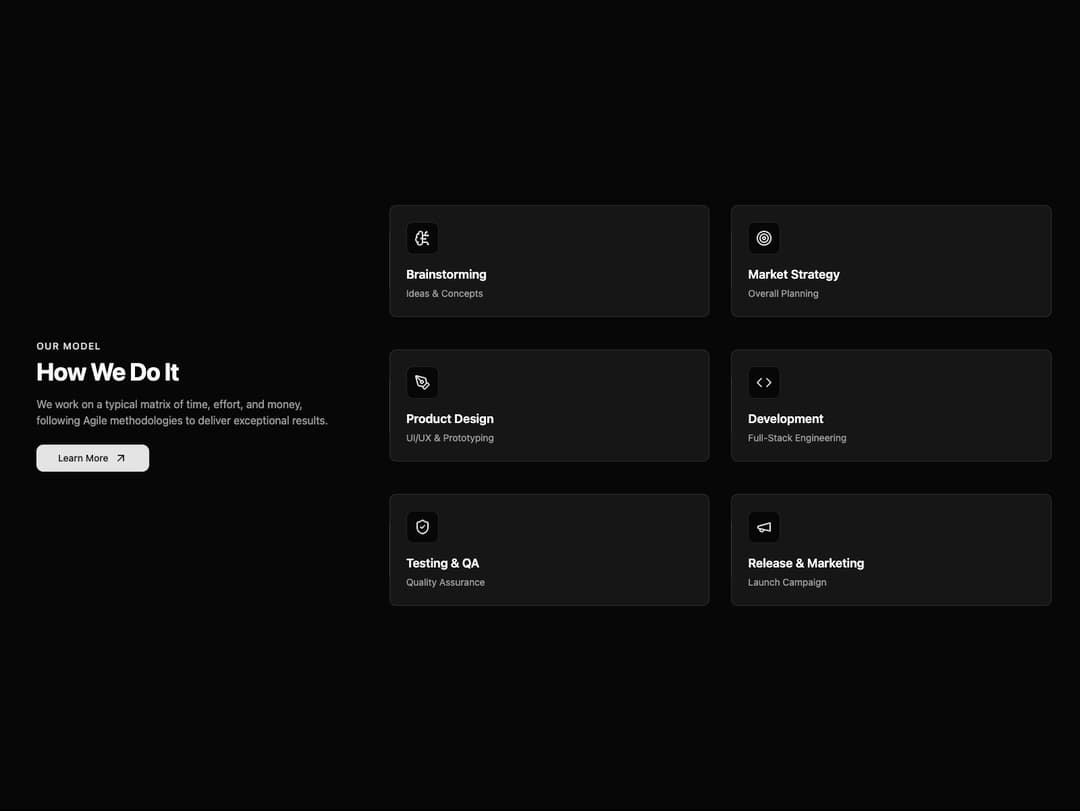
Task: Click the Launch Campaign subtitle
Action: tap(787, 582)
